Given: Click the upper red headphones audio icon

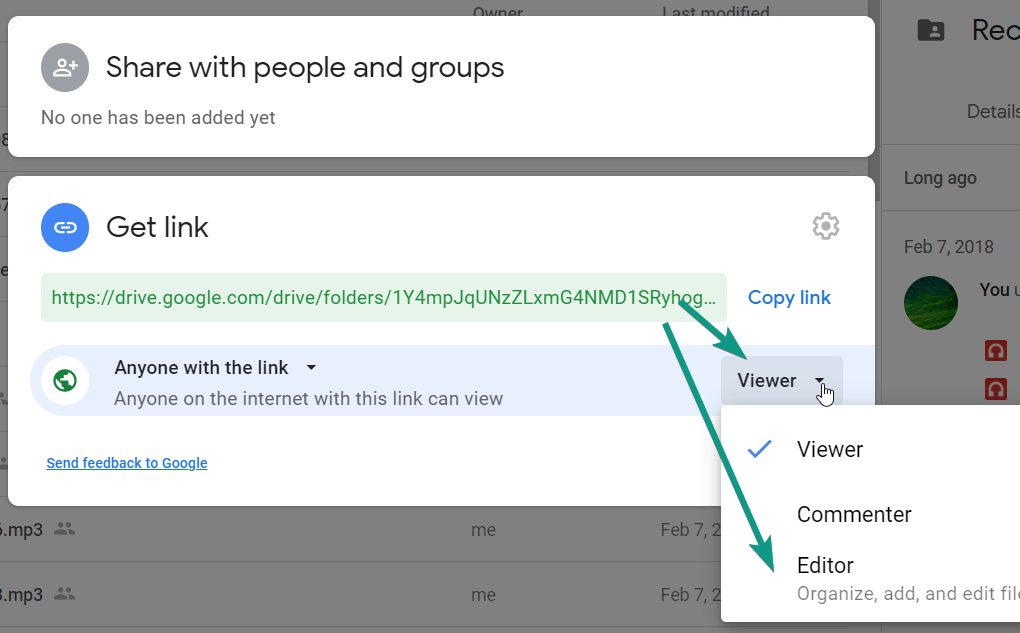Looking at the screenshot, I should (x=995, y=351).
